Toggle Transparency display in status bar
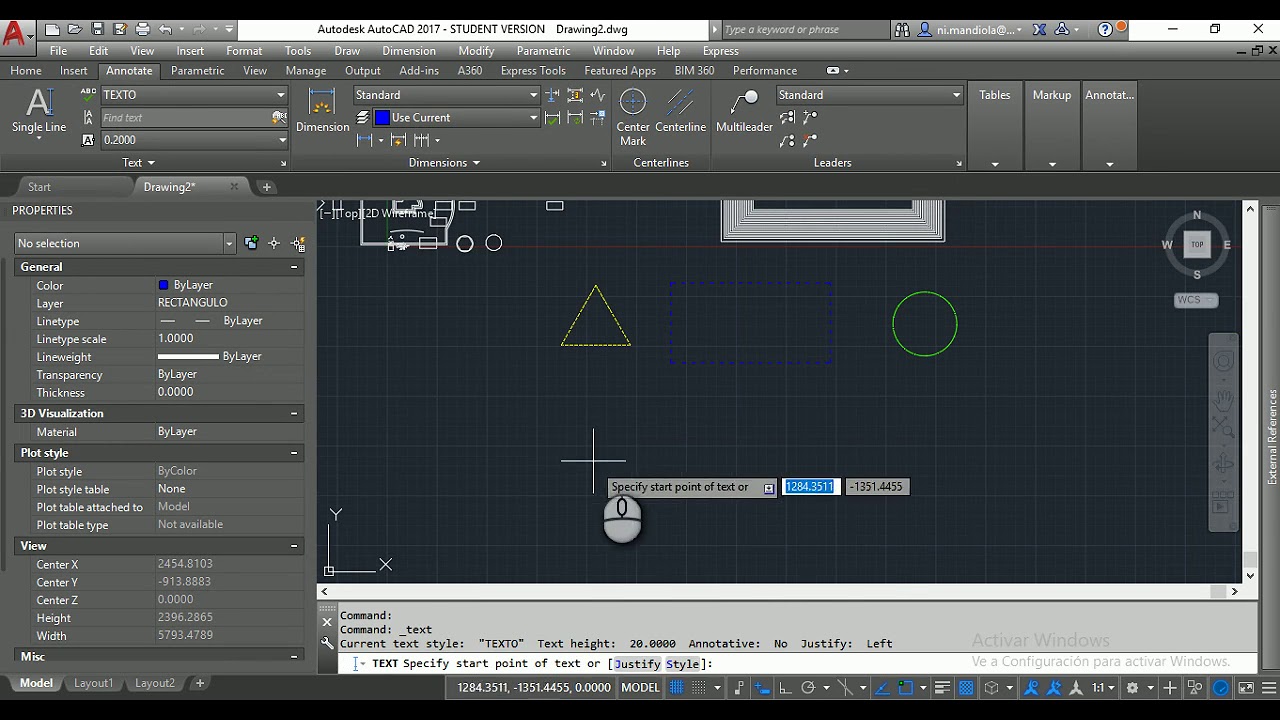 (x=966, y=688)
